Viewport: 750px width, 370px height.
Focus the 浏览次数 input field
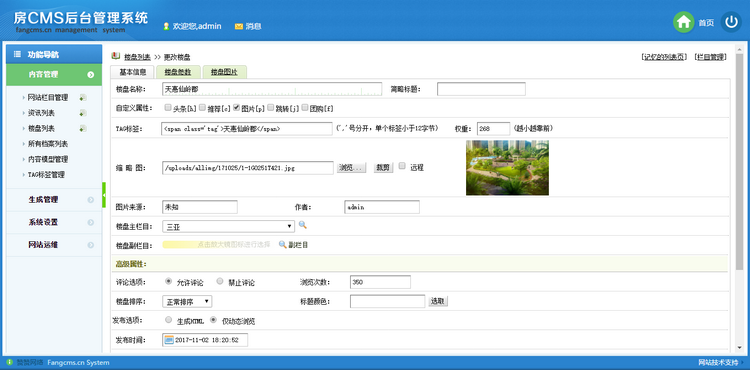tap(380, 282)
